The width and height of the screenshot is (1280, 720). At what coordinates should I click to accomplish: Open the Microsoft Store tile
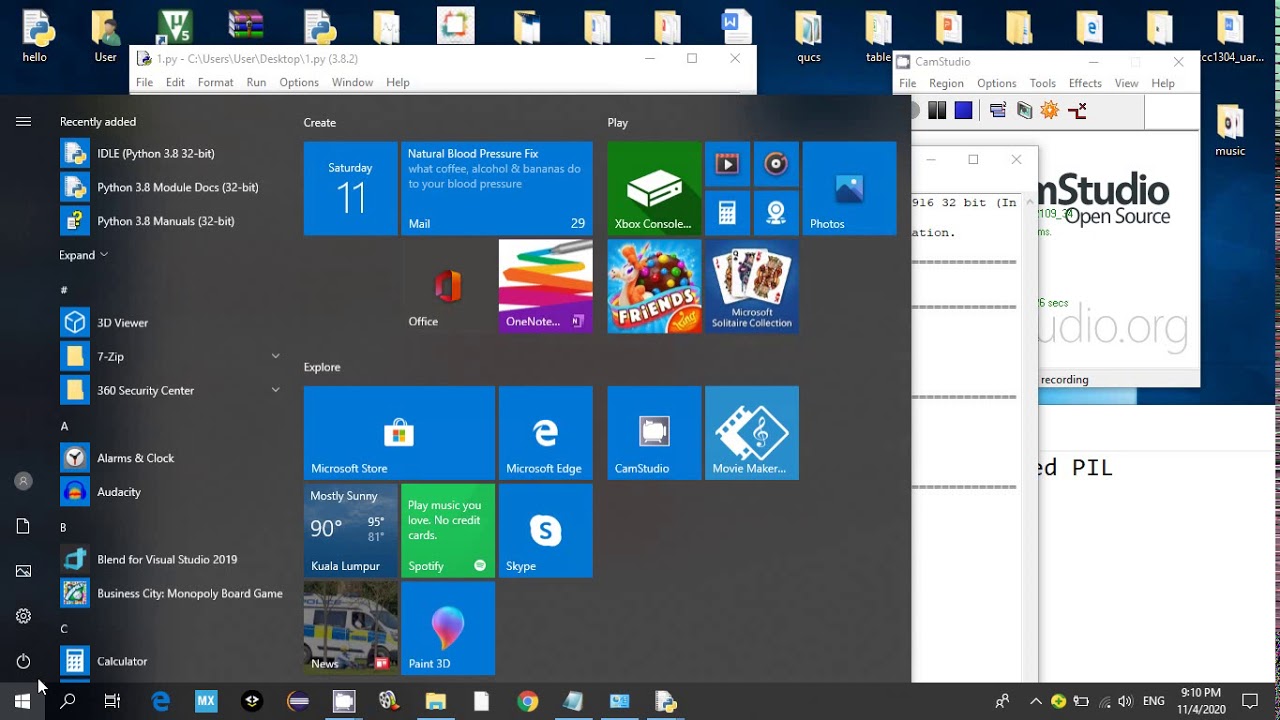pyautogui.click(x=399, y=433)
